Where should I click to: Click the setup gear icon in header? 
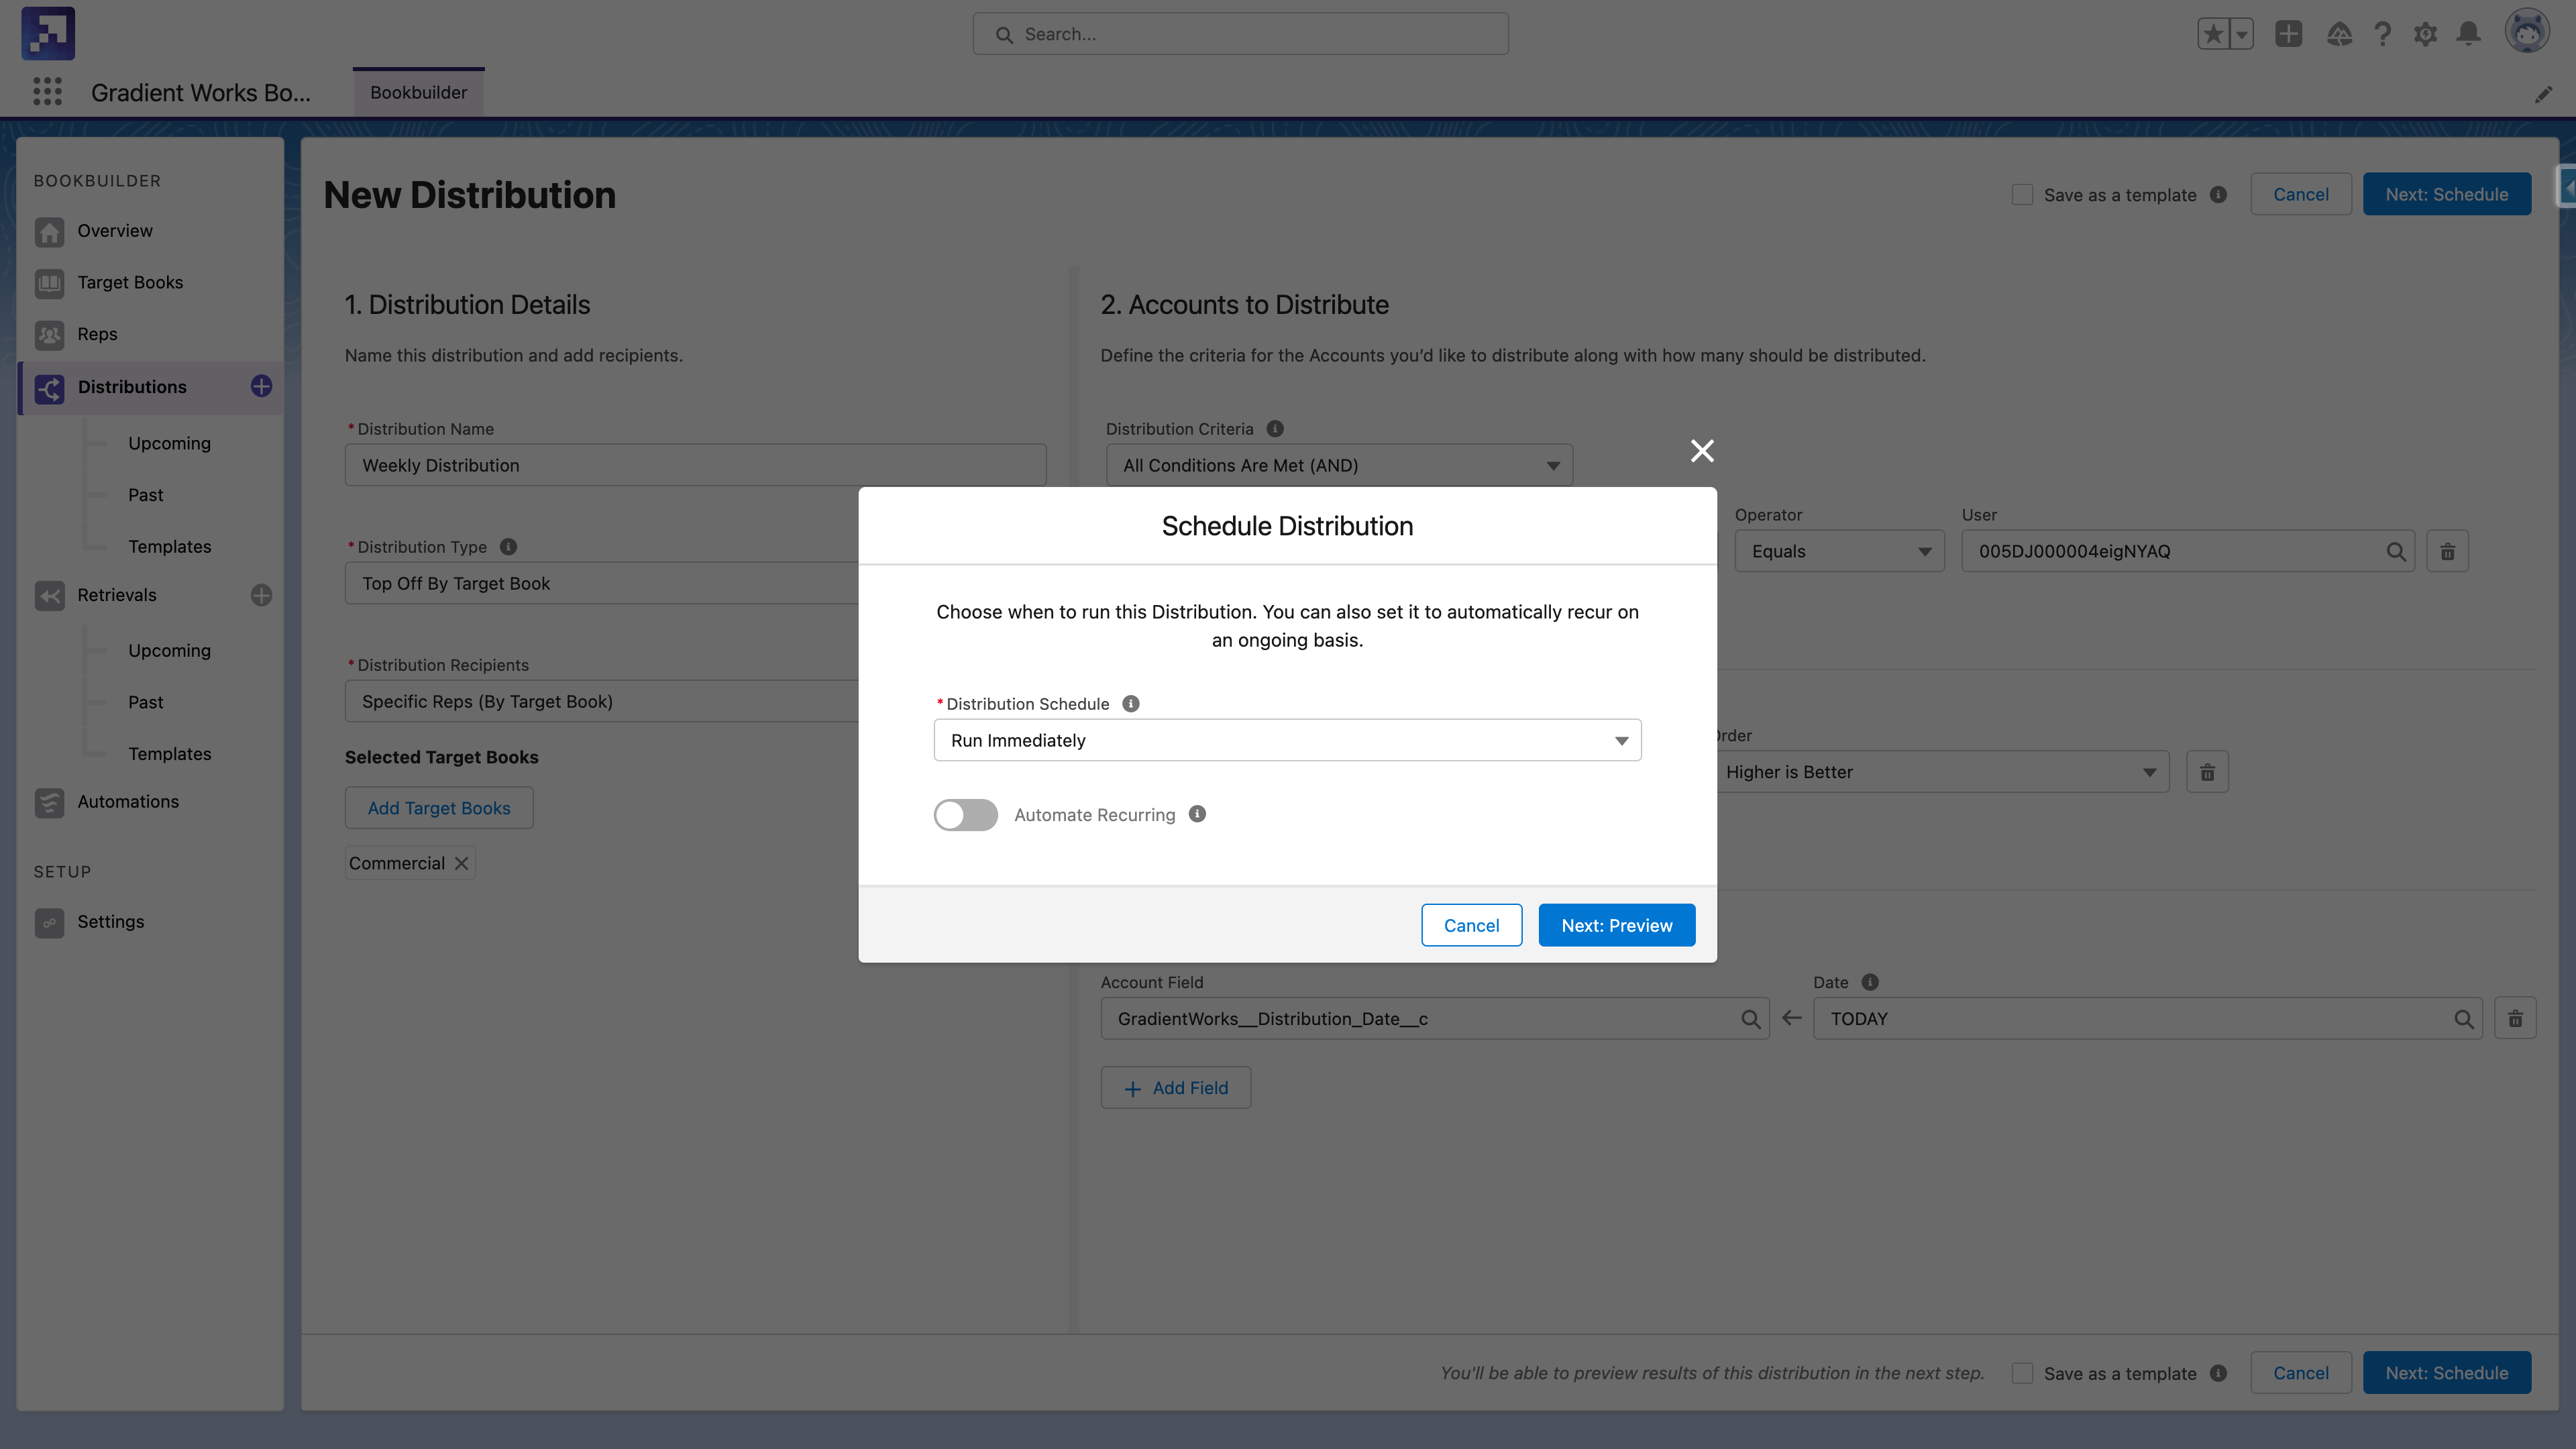click(2425, 34)
